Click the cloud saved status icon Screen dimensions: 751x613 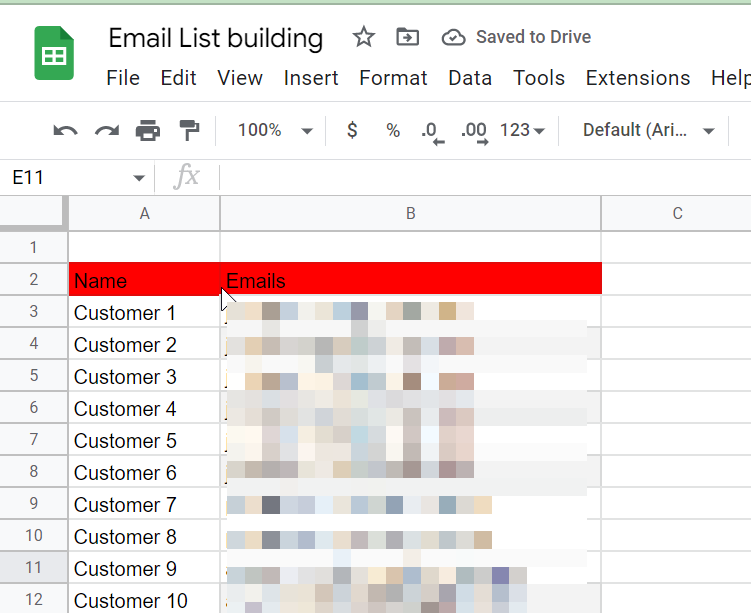click(453, 38)
